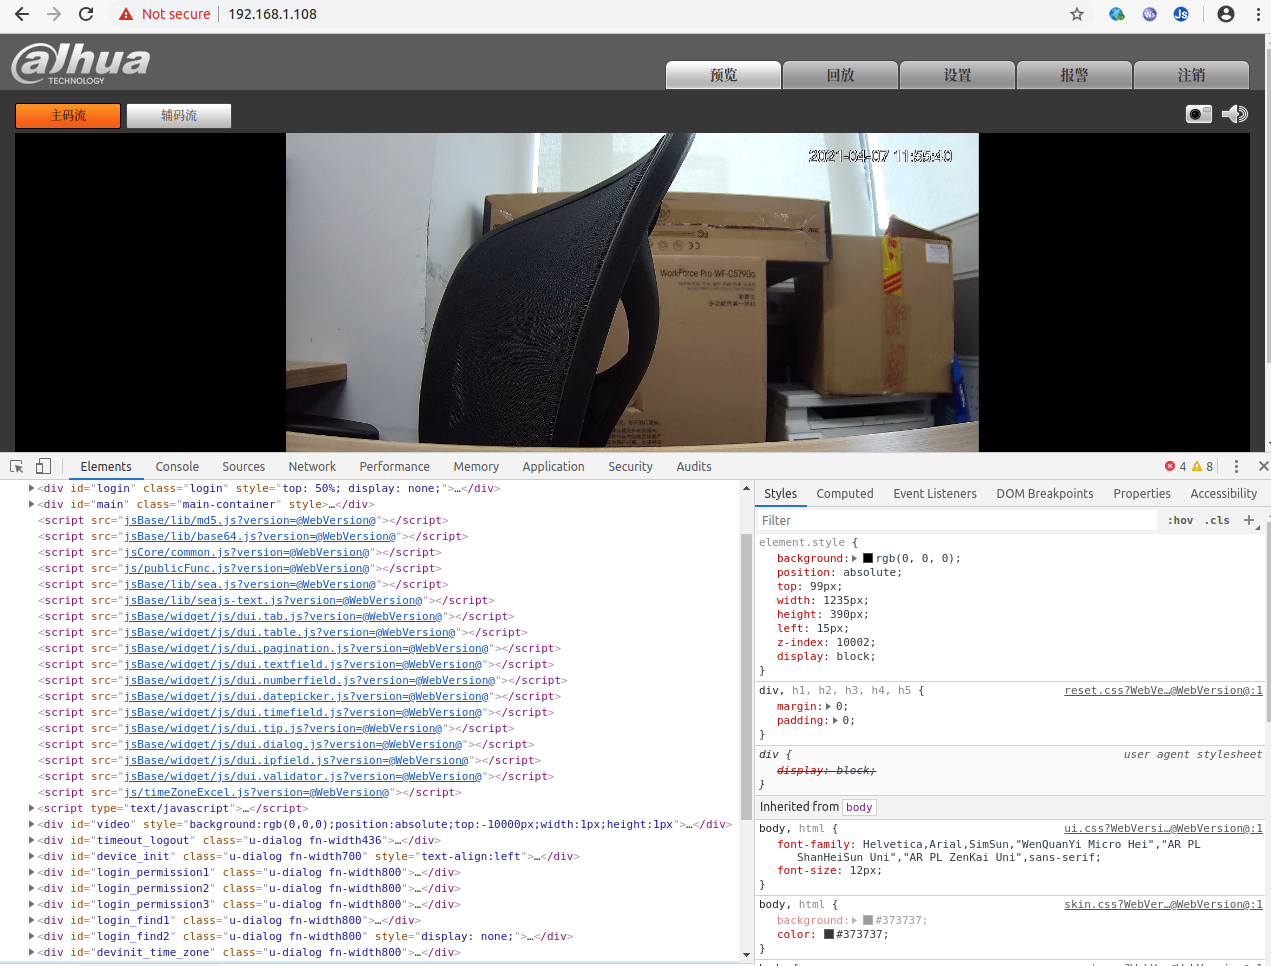
Task: Click the 注销 logout button
Action: point(1189,75)
